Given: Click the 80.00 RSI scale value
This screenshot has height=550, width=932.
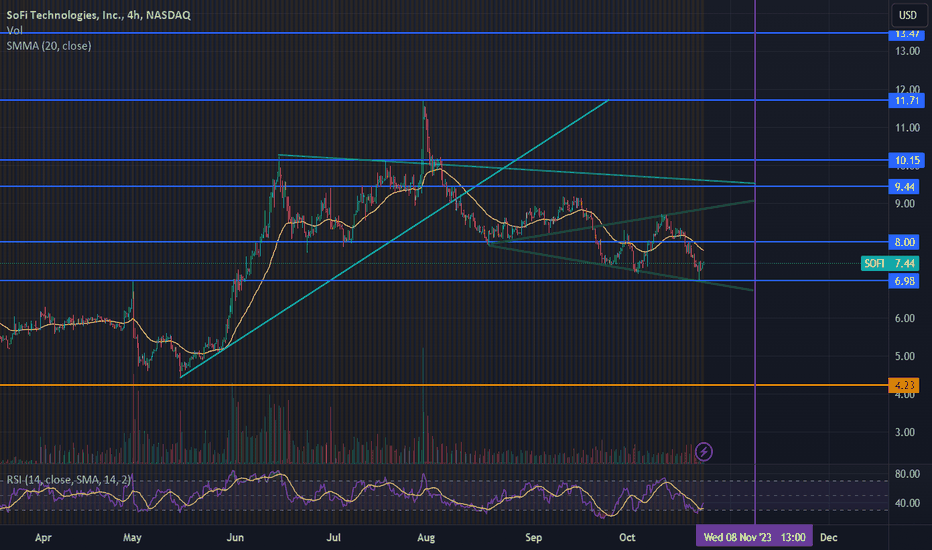Looking at the screenshot, I should 907,474.
